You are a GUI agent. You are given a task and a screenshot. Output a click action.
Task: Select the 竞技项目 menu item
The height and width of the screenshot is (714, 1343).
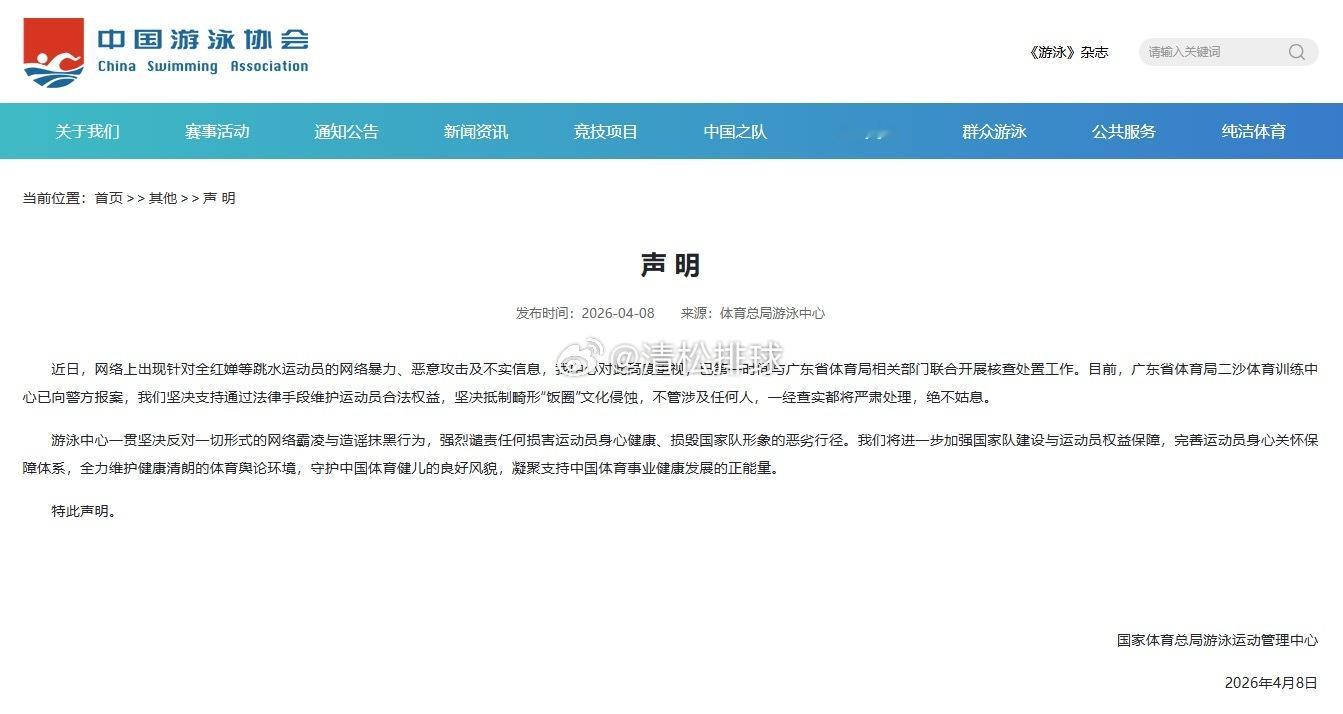coord(605,131)
